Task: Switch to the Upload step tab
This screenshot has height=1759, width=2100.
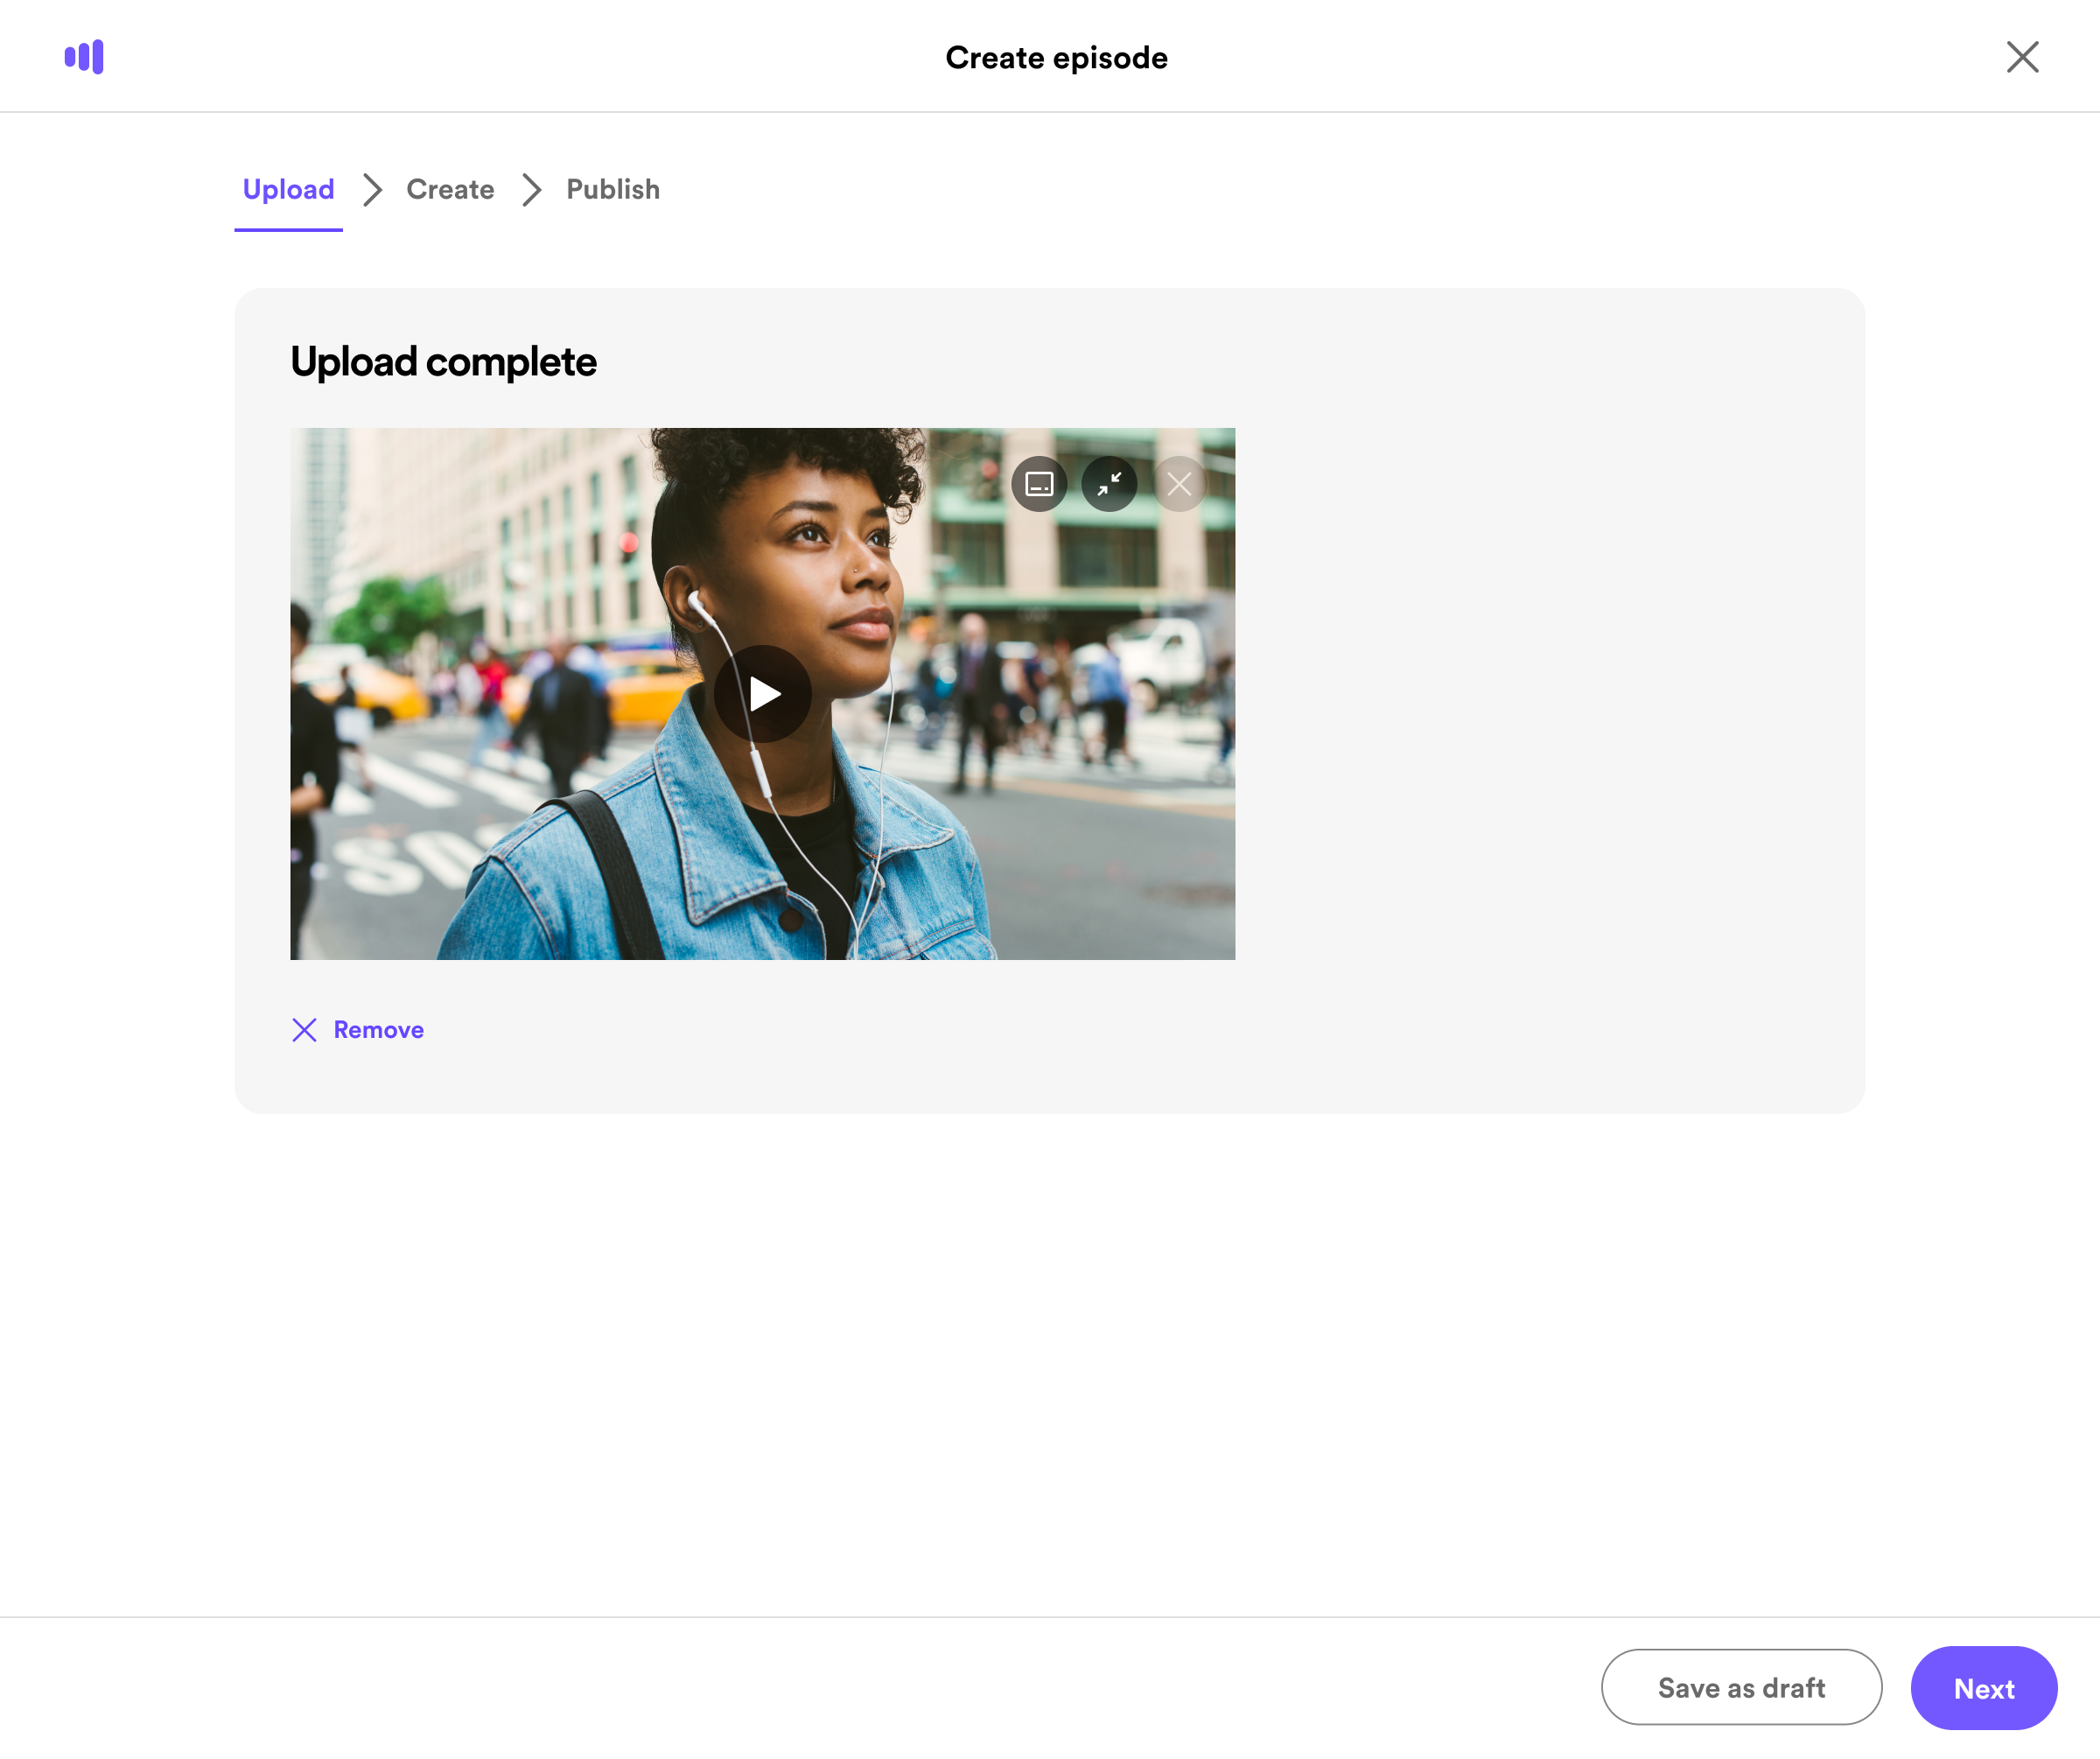Action: click(288, 189)
